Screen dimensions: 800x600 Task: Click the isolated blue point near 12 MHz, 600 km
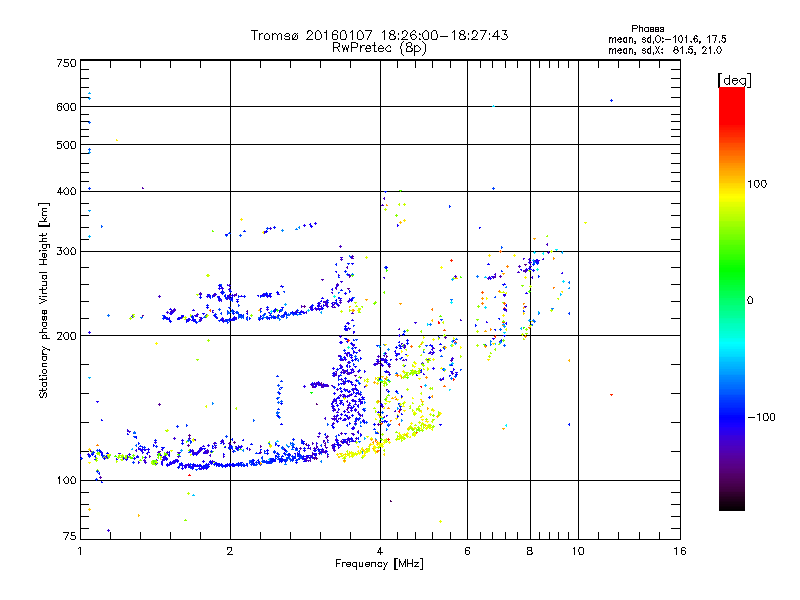(611, 101)
